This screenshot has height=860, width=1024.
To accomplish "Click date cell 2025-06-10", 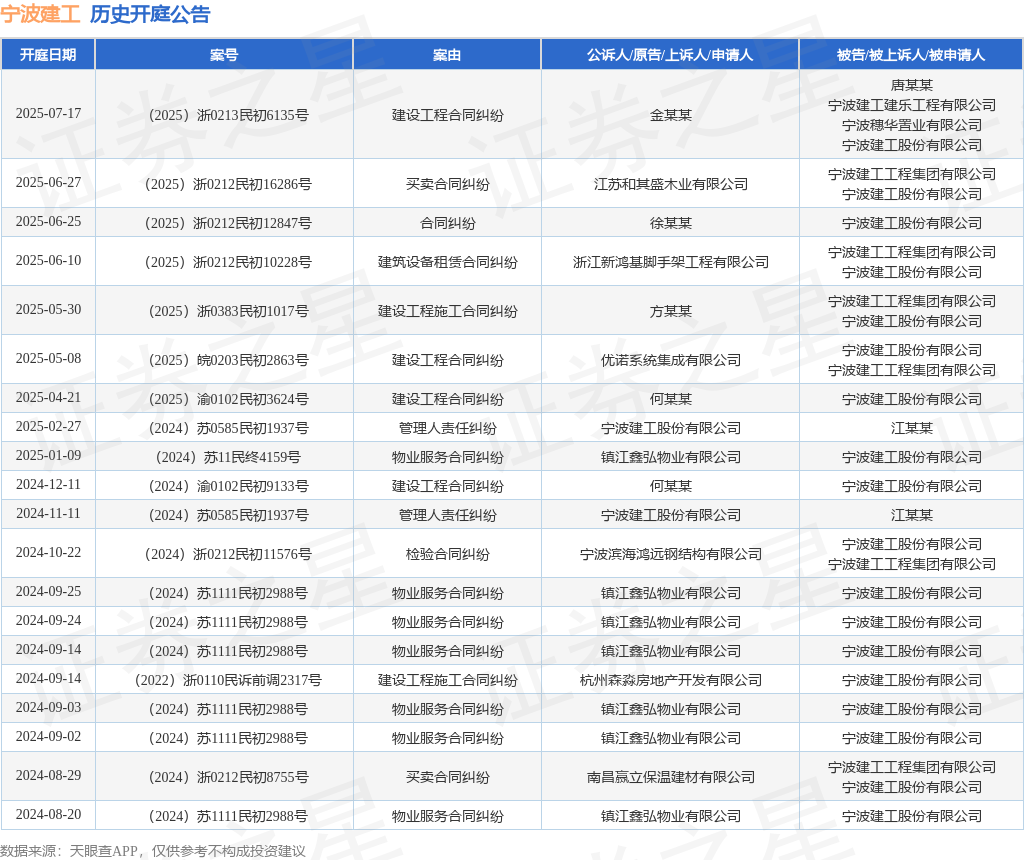I will coord(48,261).
